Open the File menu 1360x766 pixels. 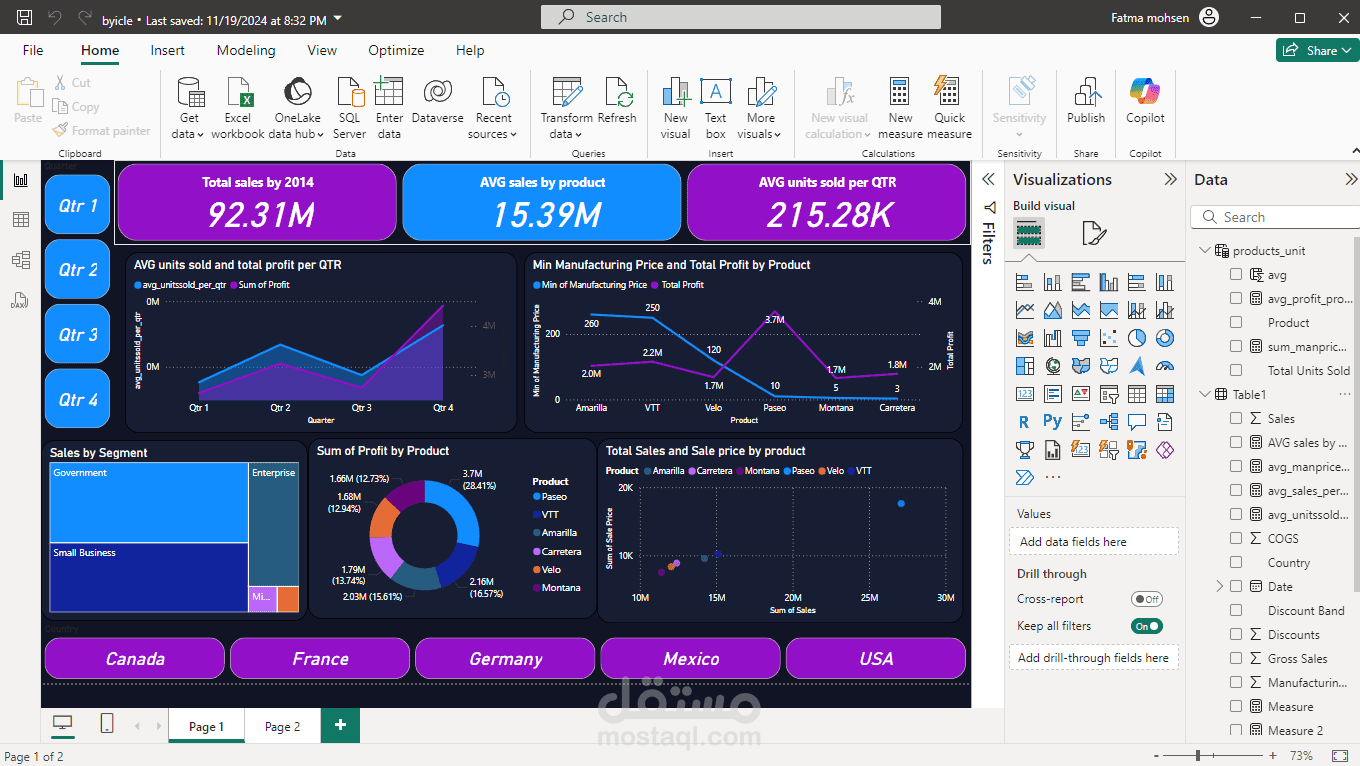click(33, 50)
